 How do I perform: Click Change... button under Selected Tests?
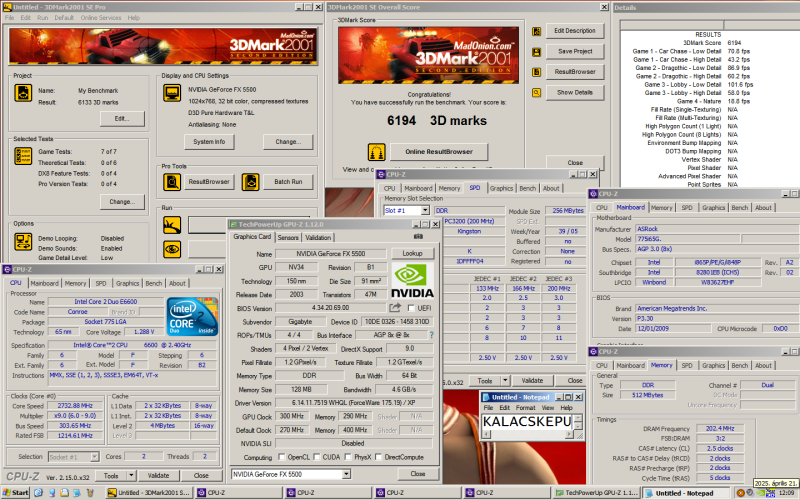122,202
